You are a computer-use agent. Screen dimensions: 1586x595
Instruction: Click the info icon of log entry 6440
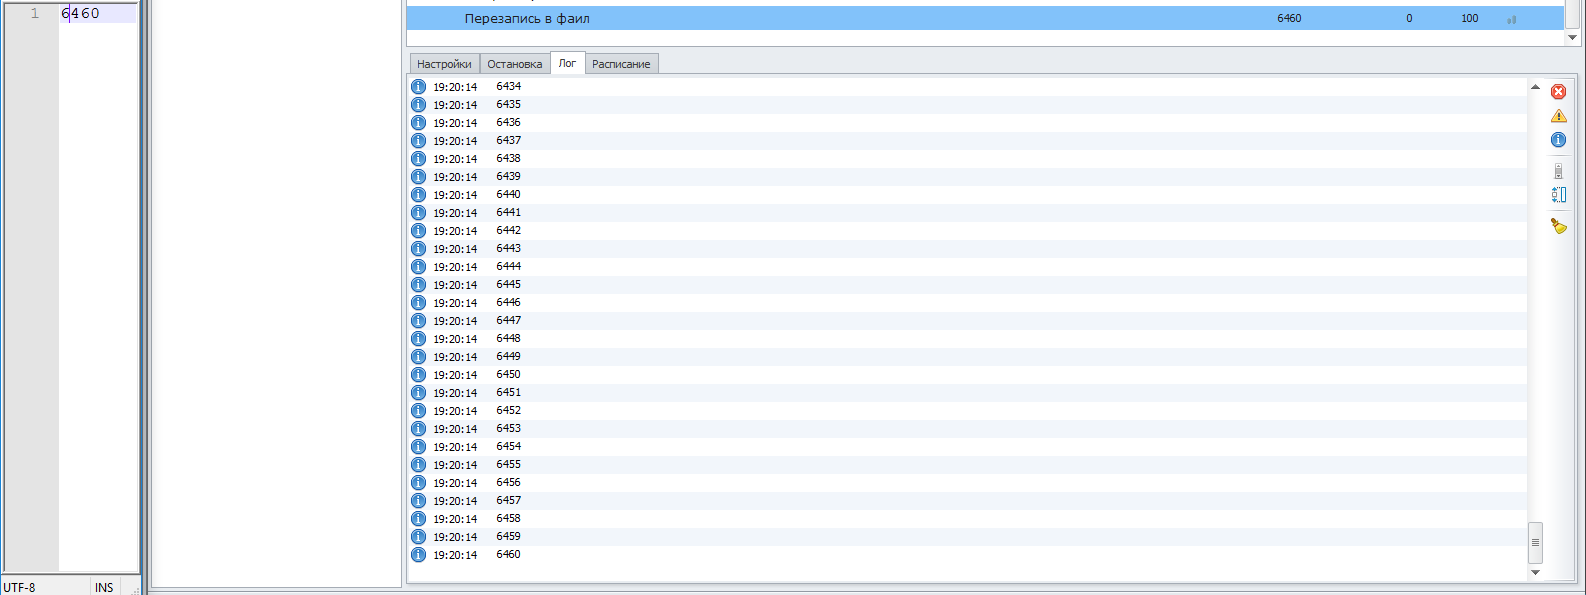tap(419, 195)
